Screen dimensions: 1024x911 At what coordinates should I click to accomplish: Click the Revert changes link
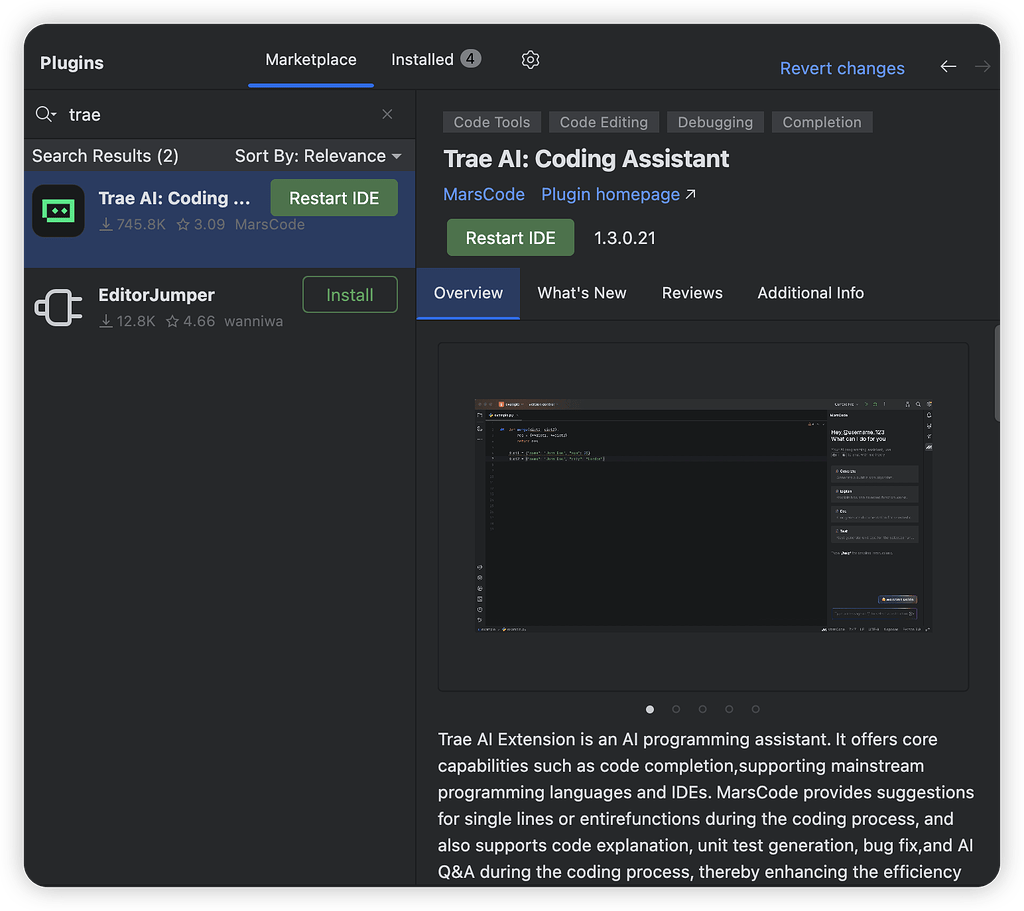pyautogui.click(x=842, y=68)
